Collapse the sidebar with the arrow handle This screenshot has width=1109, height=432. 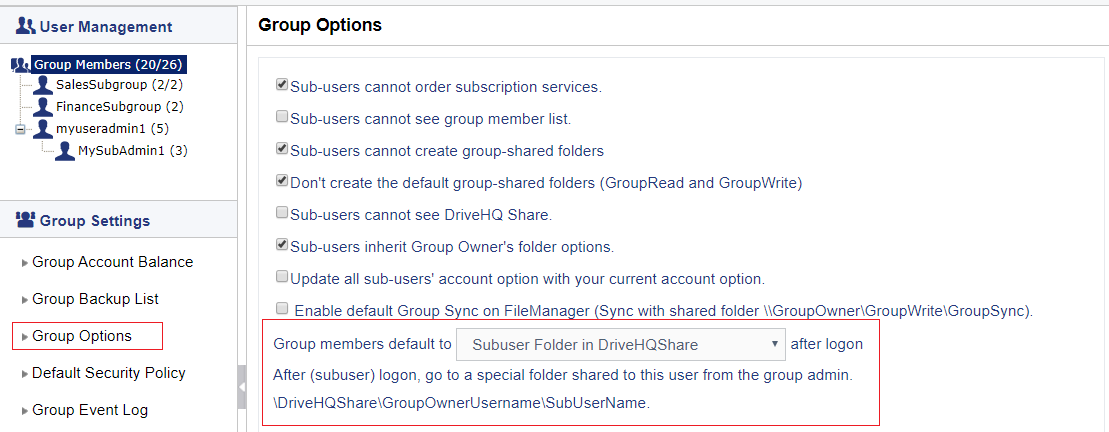tap(242, 387)
